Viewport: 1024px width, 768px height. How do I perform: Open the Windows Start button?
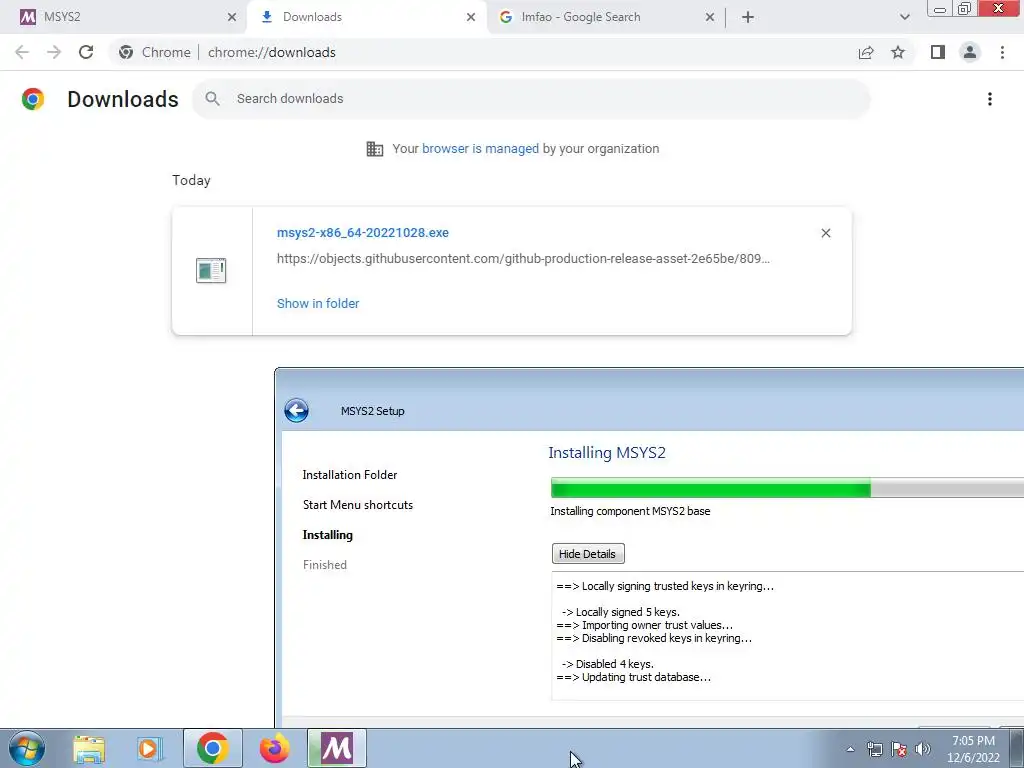tap(27, 748)
